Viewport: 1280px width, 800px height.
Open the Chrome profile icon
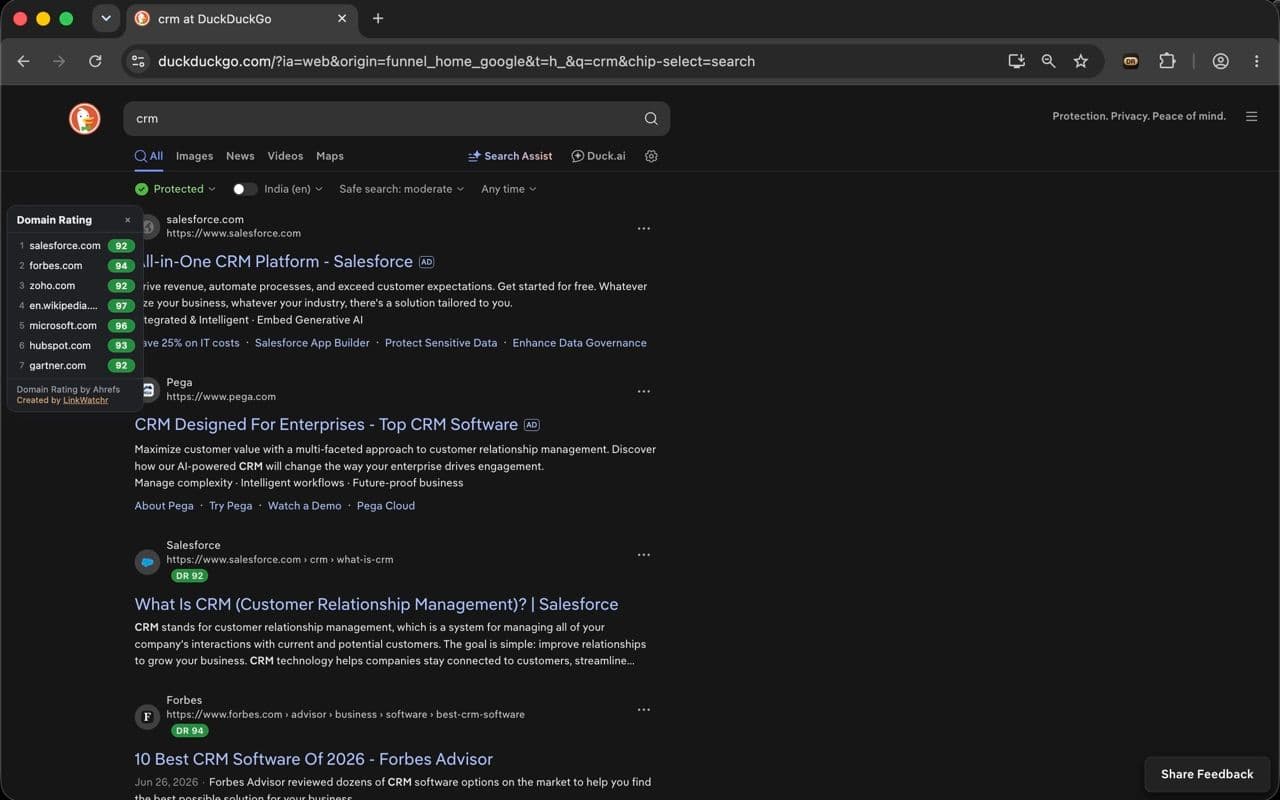(x=1220, y=61)
